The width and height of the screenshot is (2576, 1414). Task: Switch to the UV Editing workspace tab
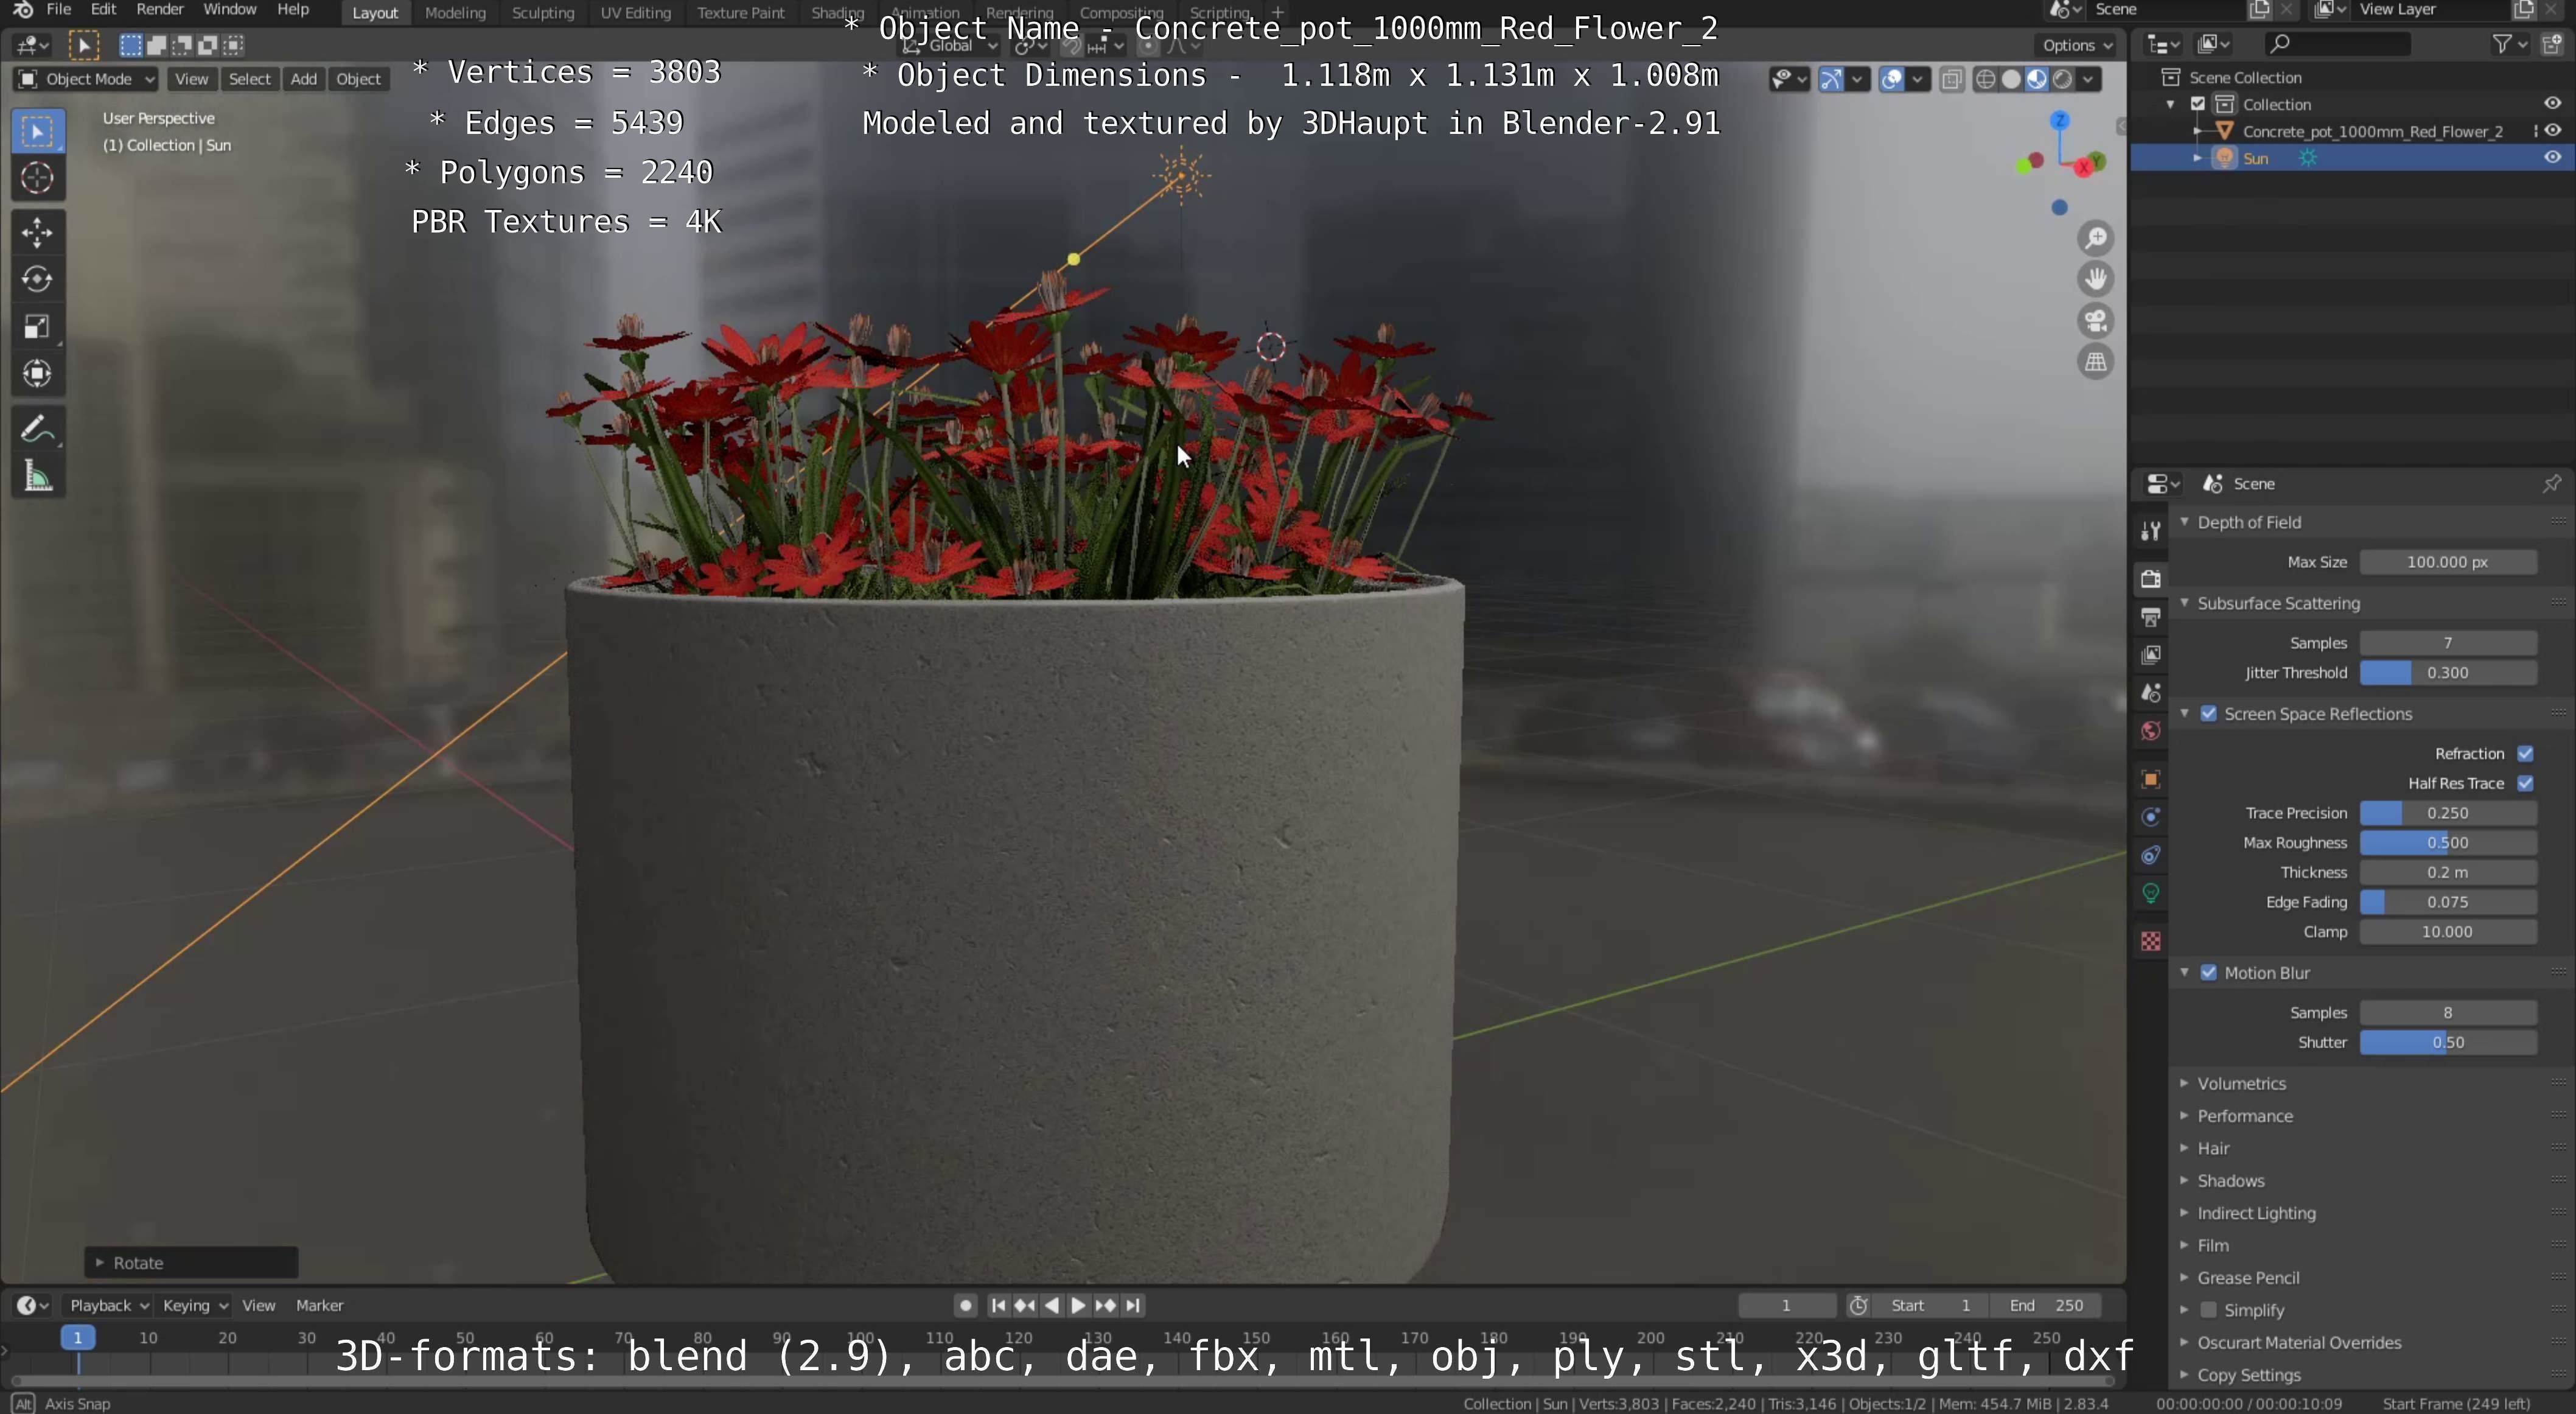[635, 13]
